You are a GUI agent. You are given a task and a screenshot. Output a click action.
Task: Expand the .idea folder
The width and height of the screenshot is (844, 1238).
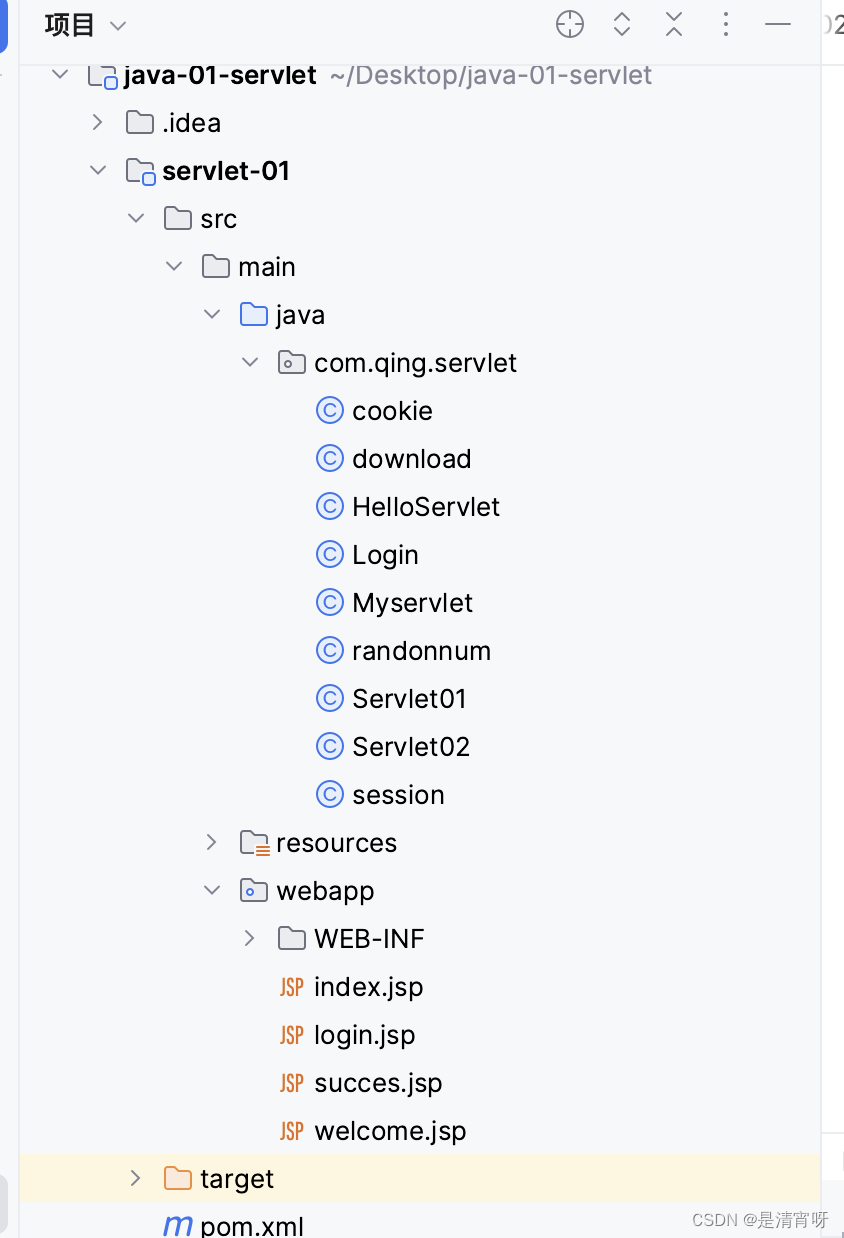tap(98, 122)
